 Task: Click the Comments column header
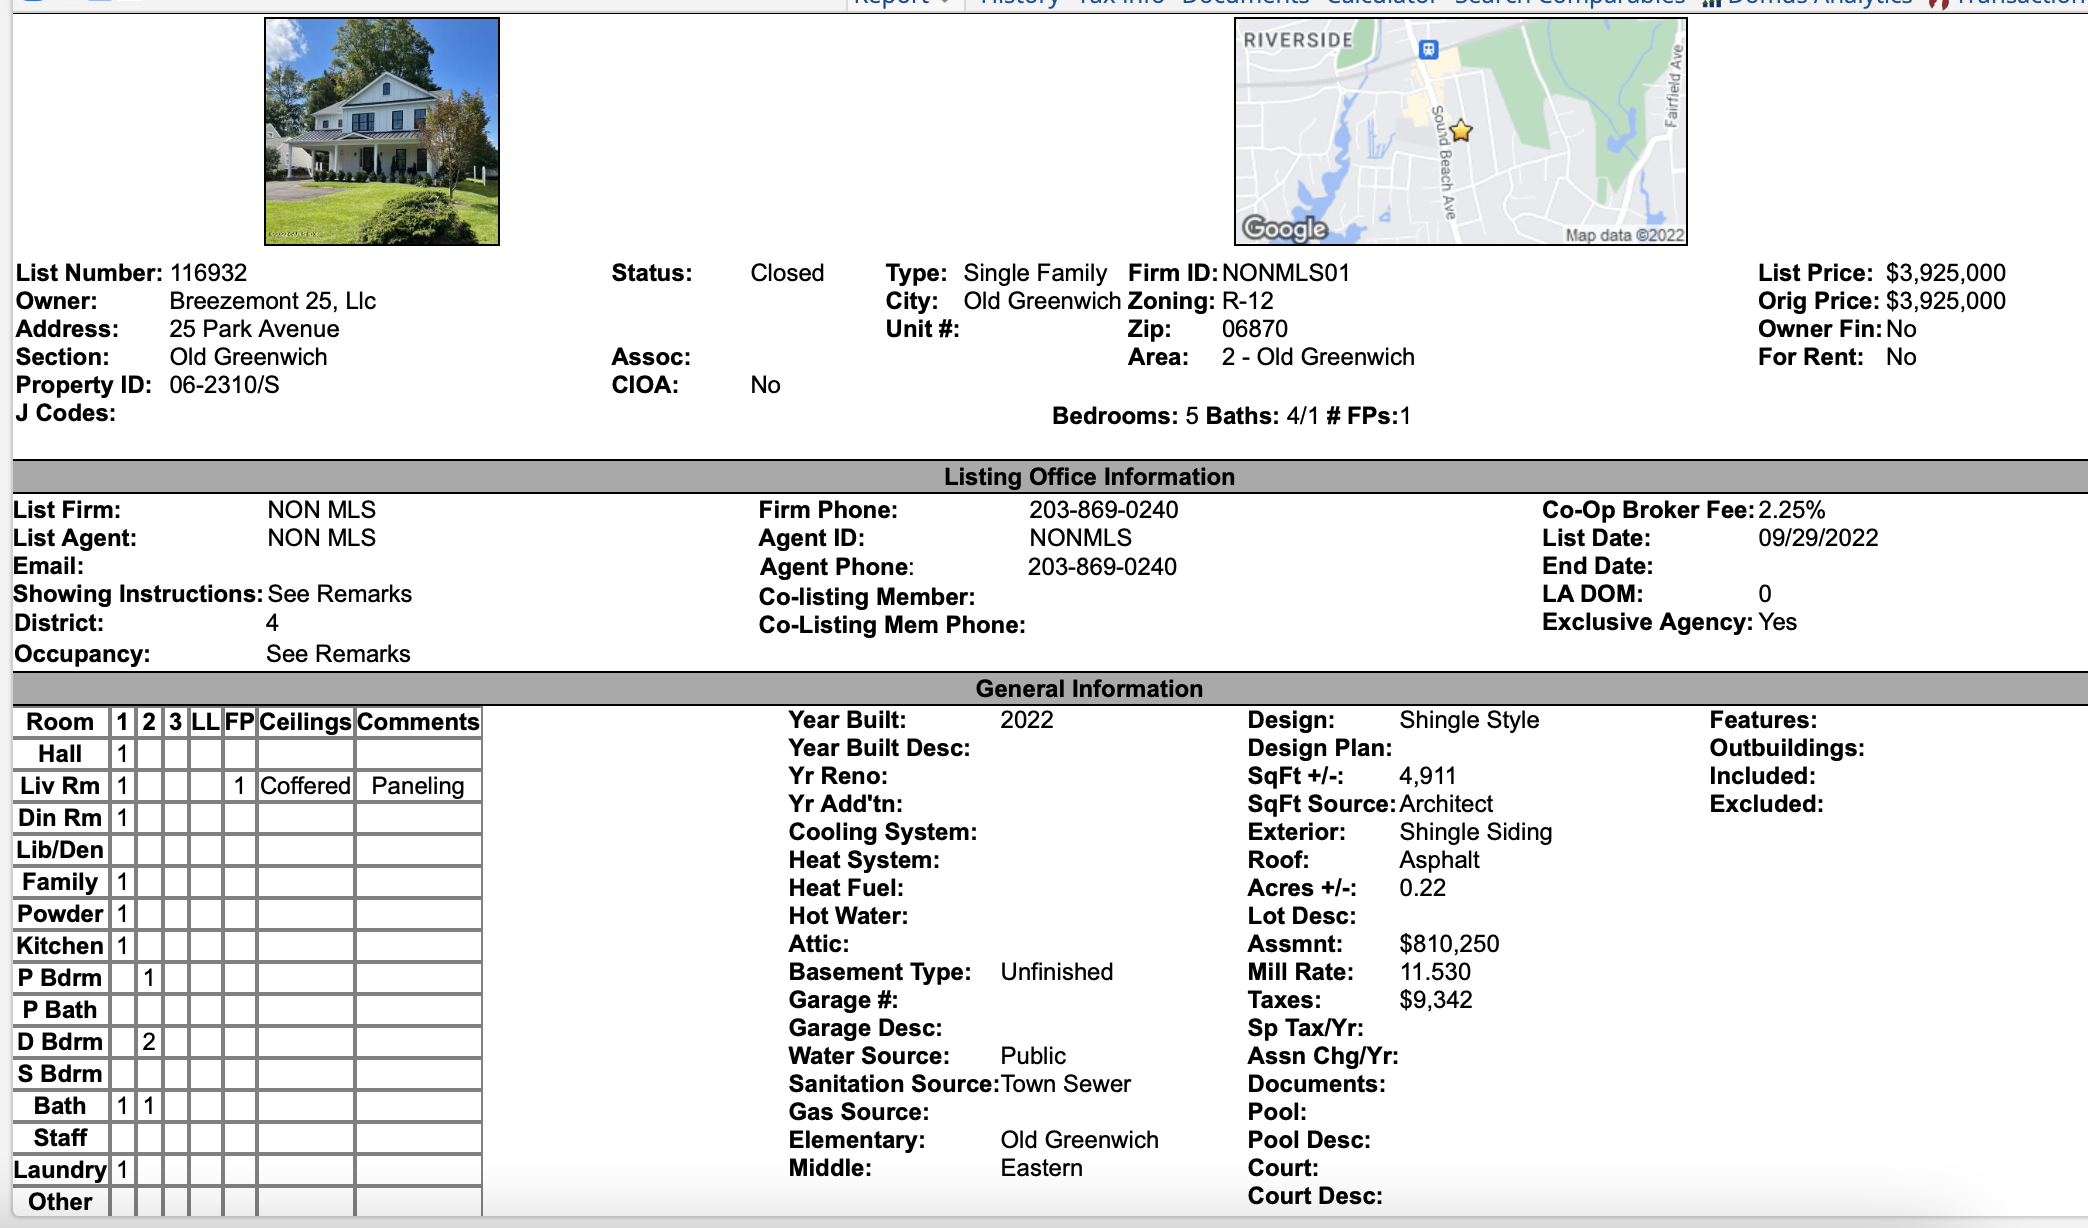coord(417,722)
